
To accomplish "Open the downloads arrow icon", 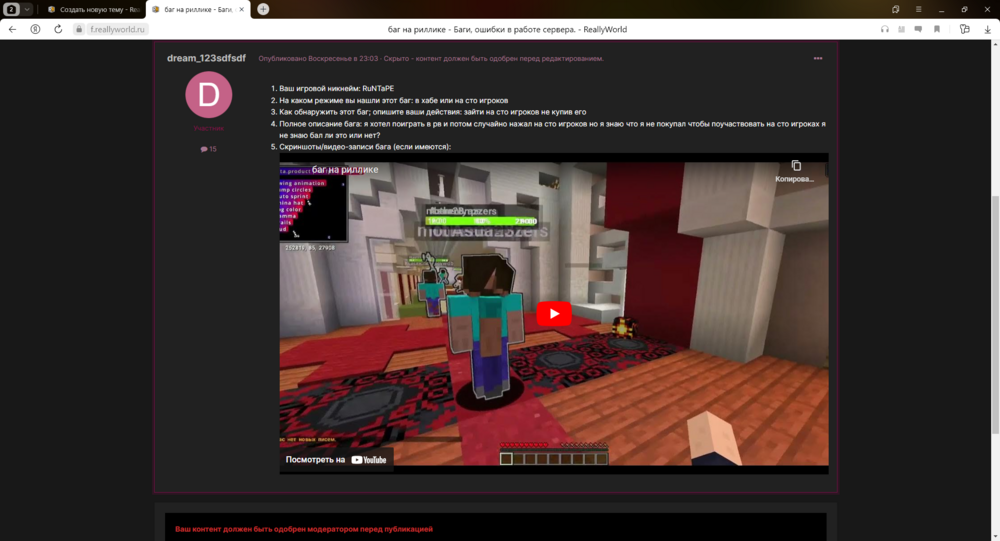I will click(x=987, y=29).
